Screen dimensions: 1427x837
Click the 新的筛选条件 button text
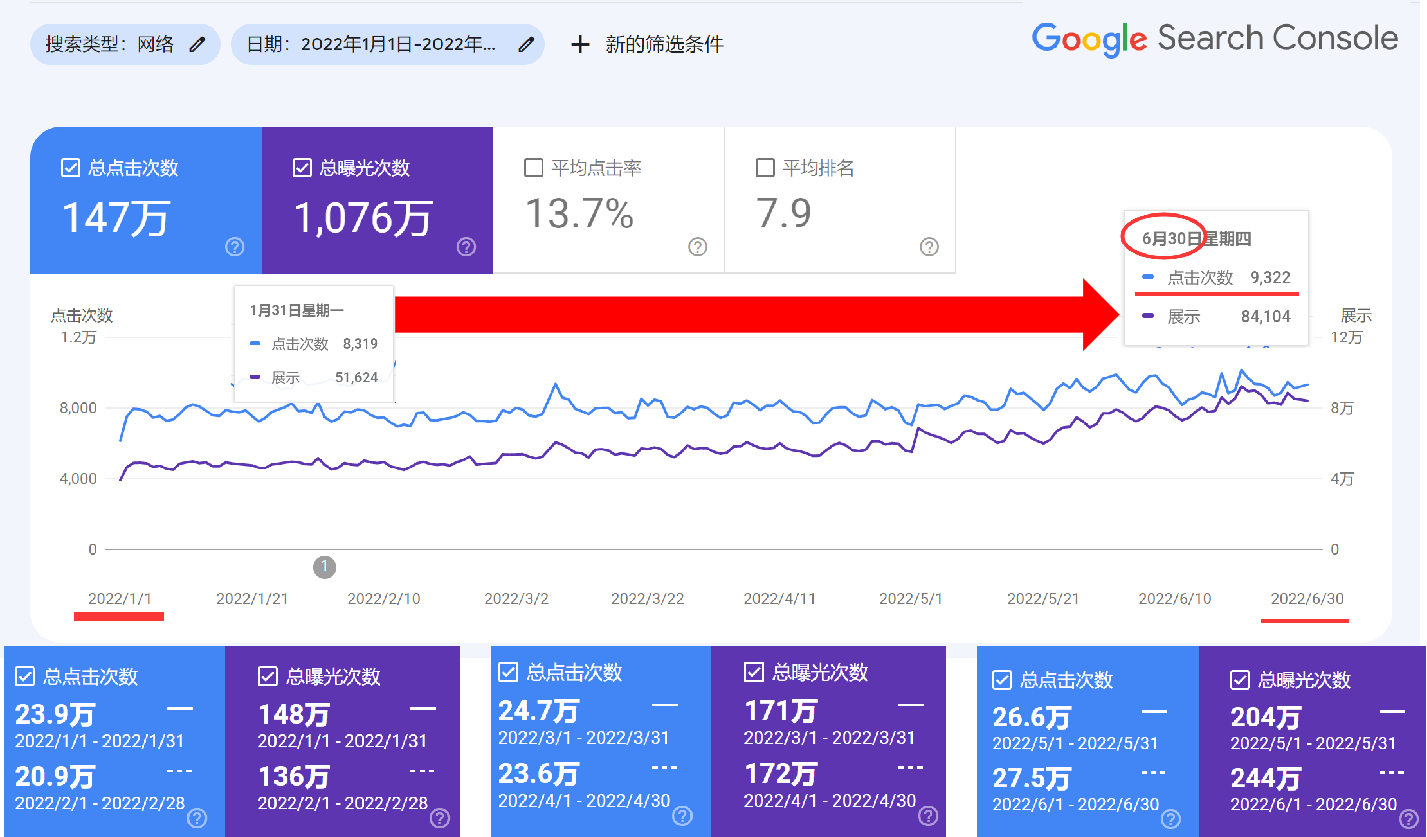pyautogui.click(x=664, y=44)
